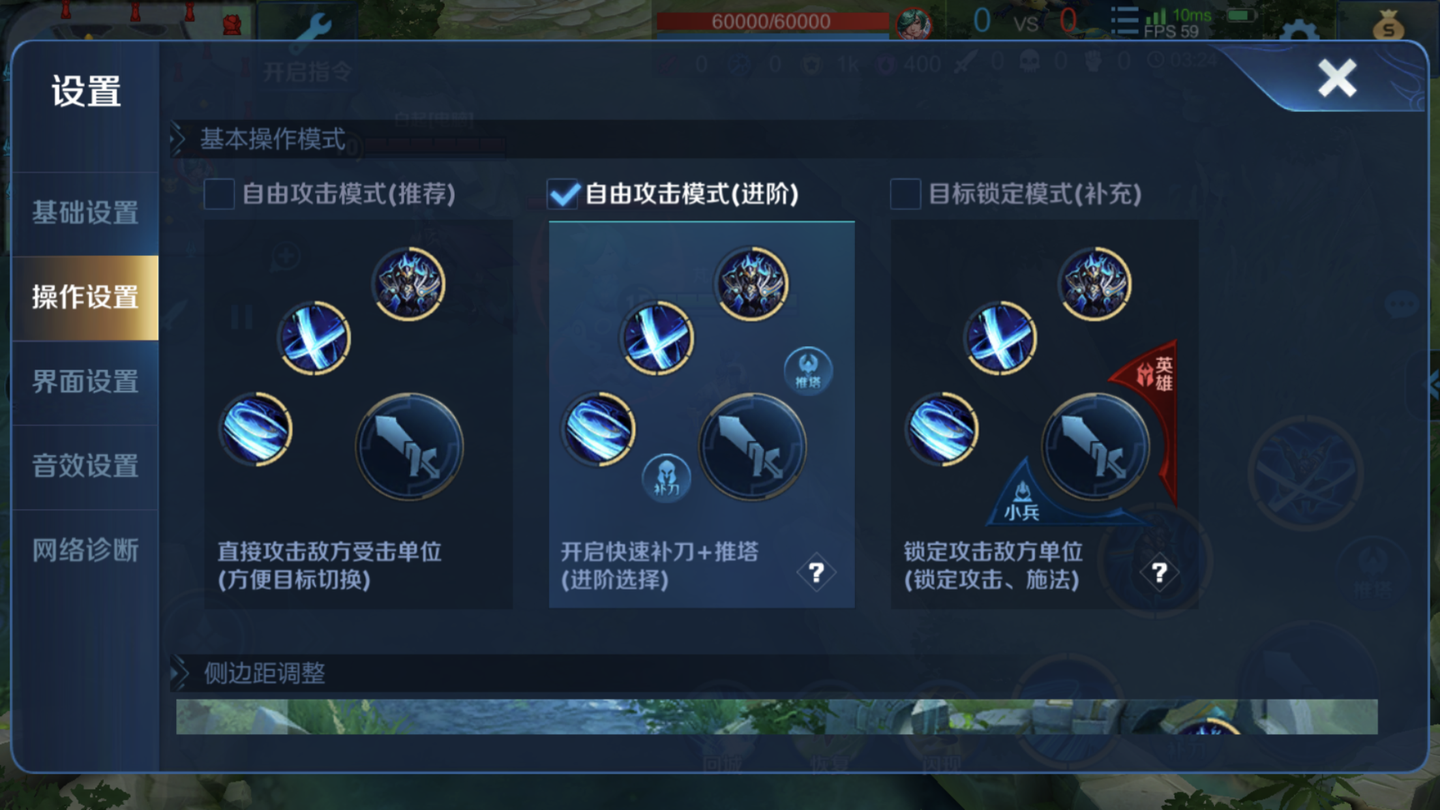Image resolution: width=1440 pixels, height=810 pixels.
Task: Tap sword attack button in 自由攻击模式(推荐) preview
Action: 410,446
